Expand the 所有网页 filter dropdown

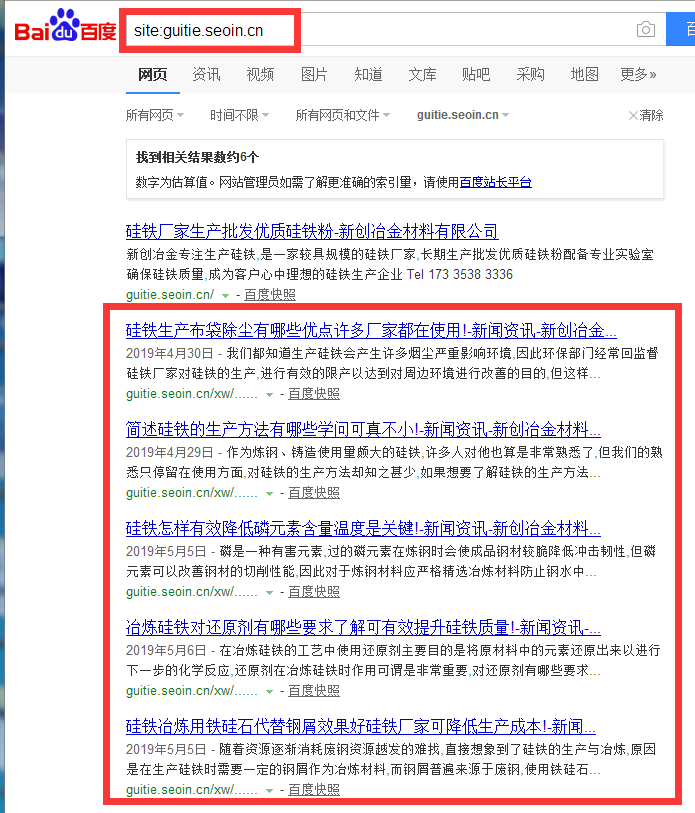[x=155, y=115]
